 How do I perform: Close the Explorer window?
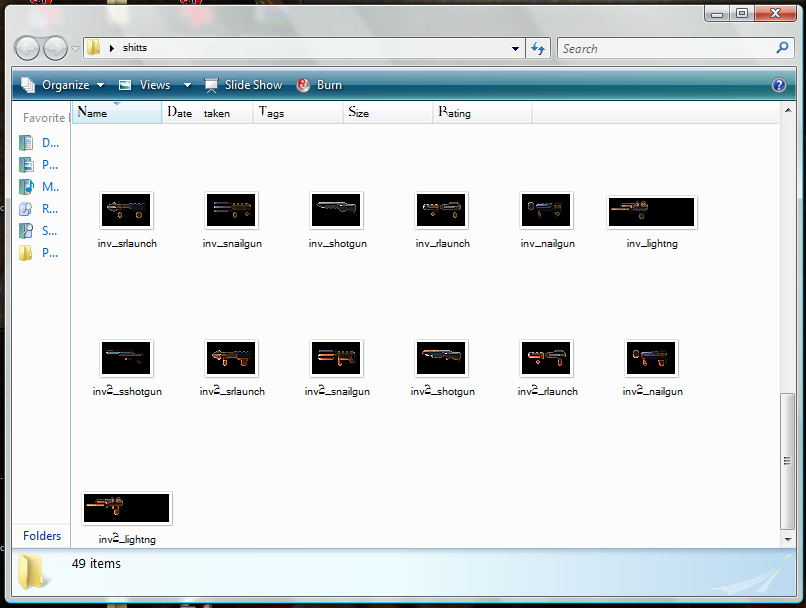[775, 14]
